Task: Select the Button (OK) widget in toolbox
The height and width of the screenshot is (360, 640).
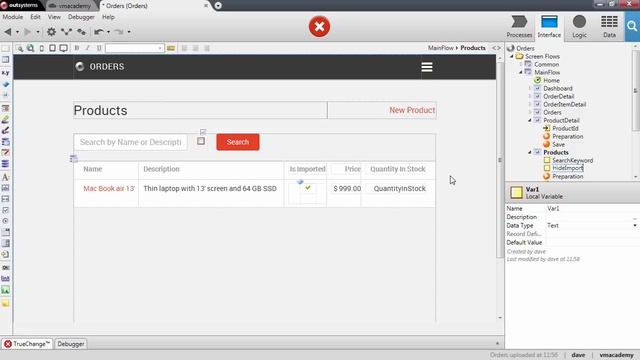Action: click(5, 268)
